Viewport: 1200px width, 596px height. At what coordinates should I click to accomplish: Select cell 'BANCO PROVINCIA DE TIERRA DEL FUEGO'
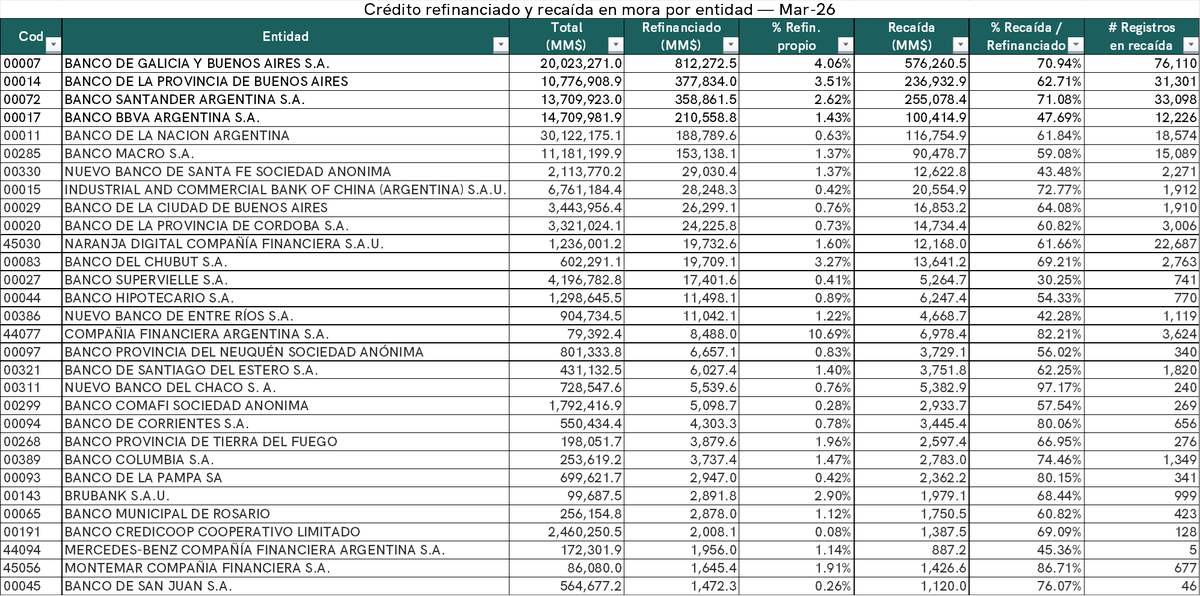point(286,442)
